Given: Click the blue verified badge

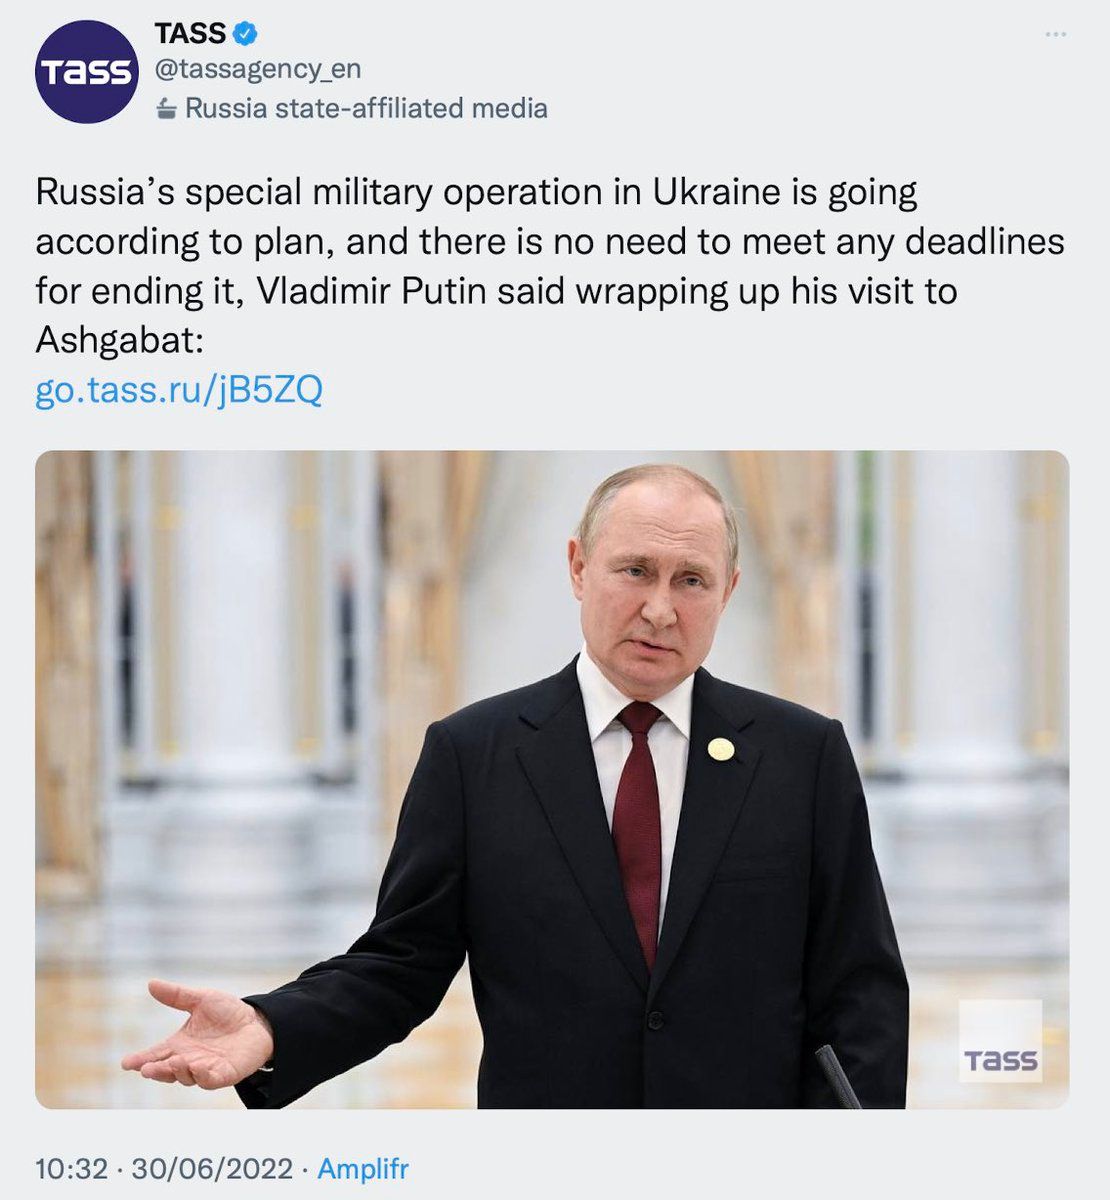Looking at the screenshot, I should click(245, 34).
